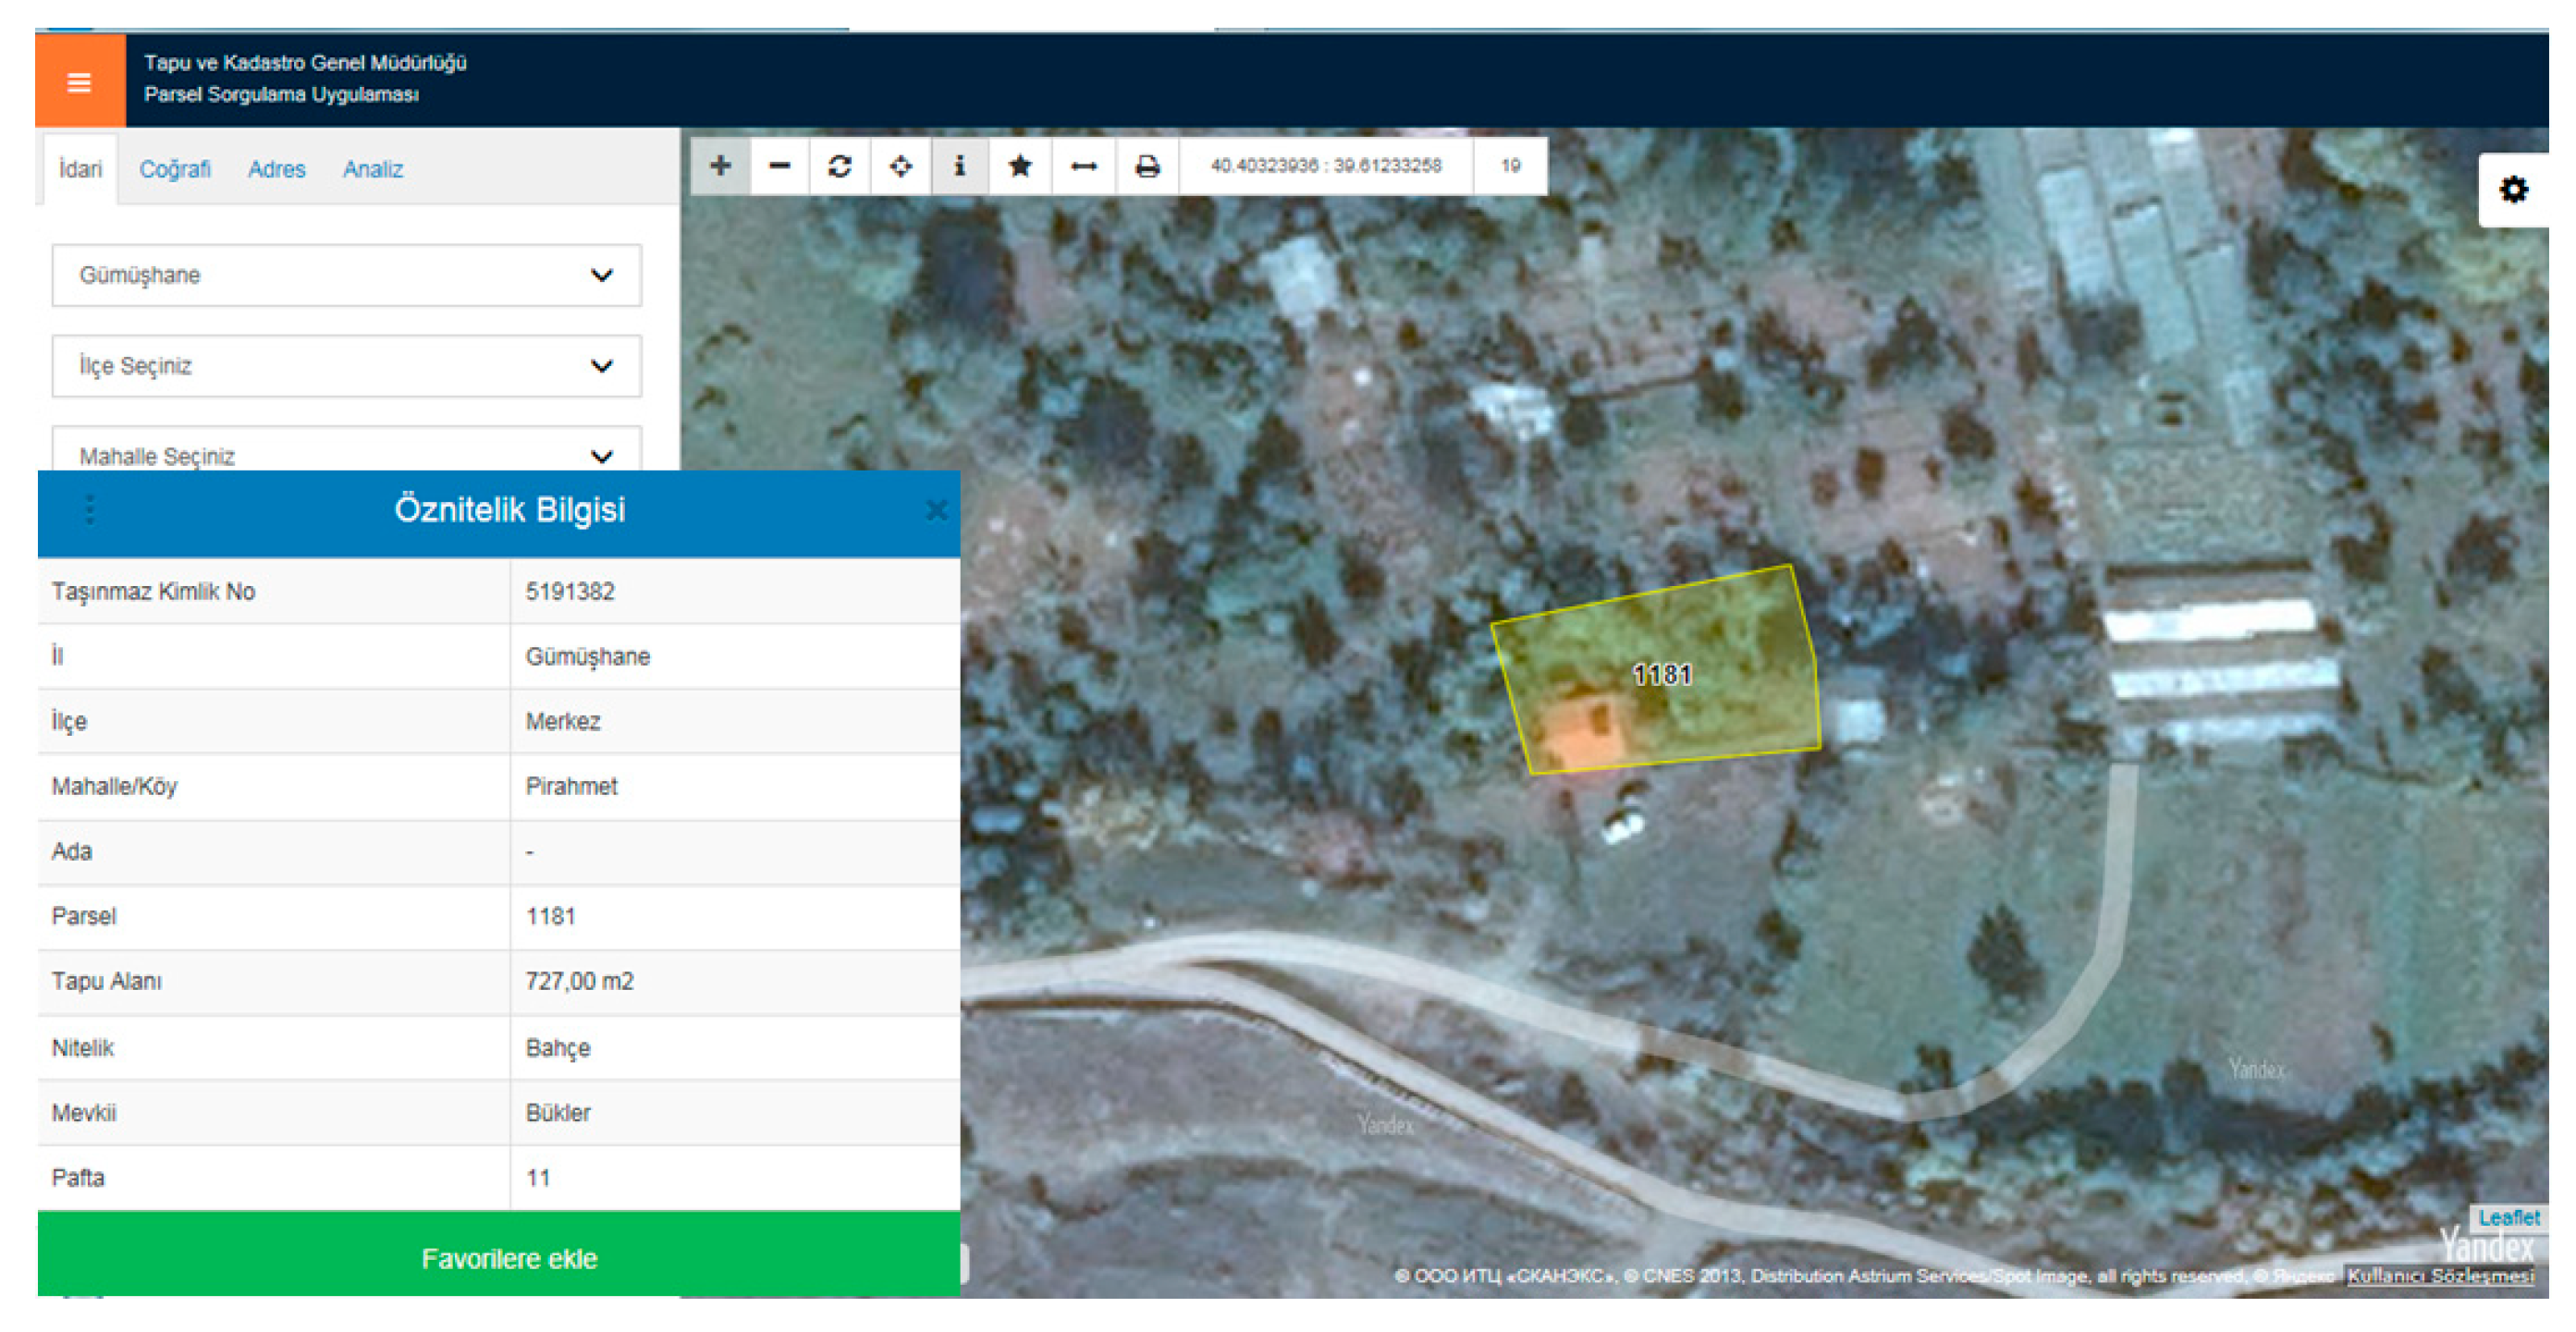Close the Öznitelik Bilgisi panel

point(936,511)
